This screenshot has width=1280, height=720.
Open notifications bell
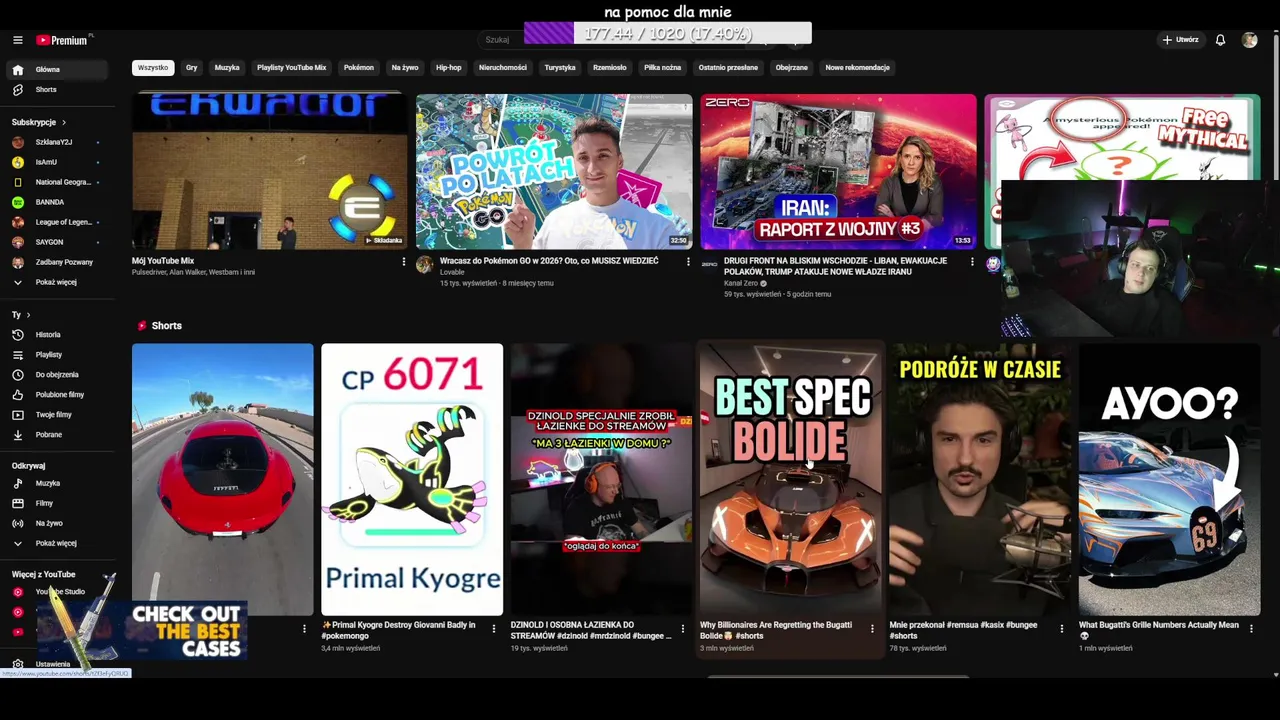point(1220,40)
